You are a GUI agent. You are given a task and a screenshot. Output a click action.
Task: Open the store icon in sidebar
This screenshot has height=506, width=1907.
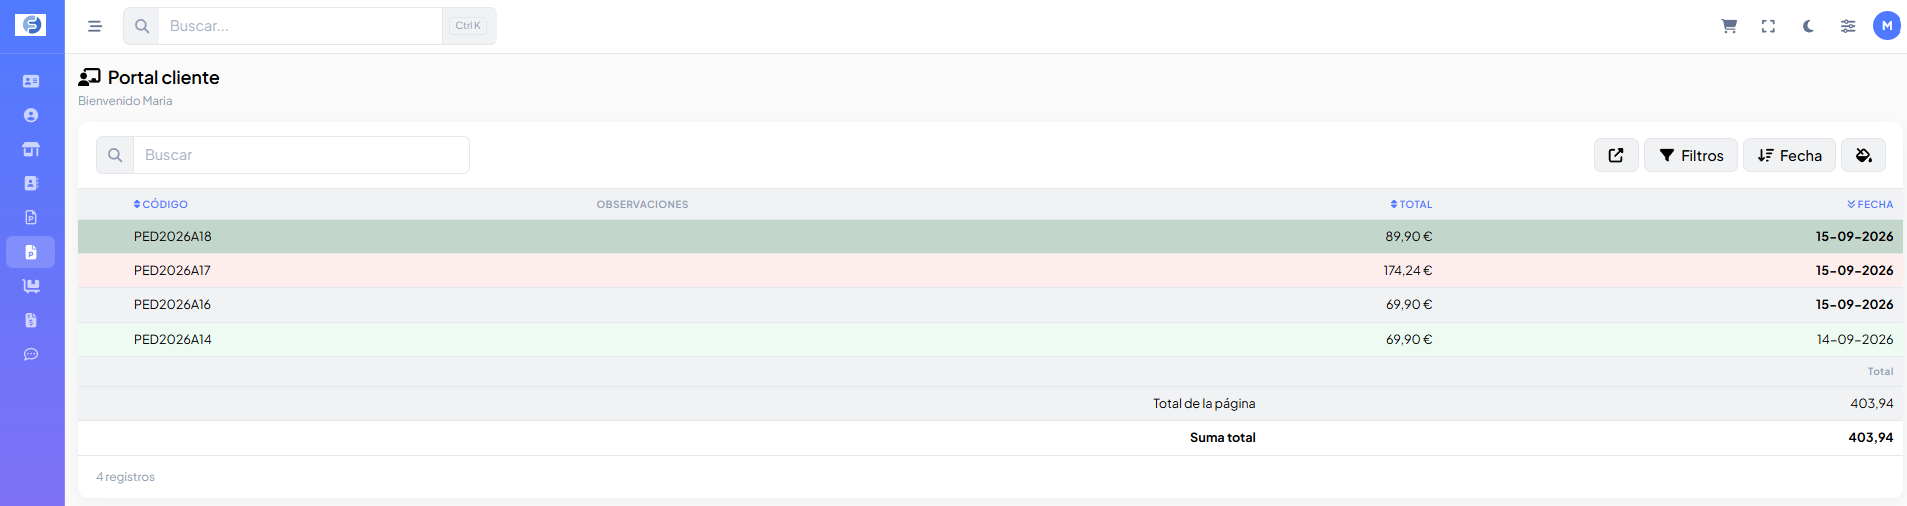[31, 149]
